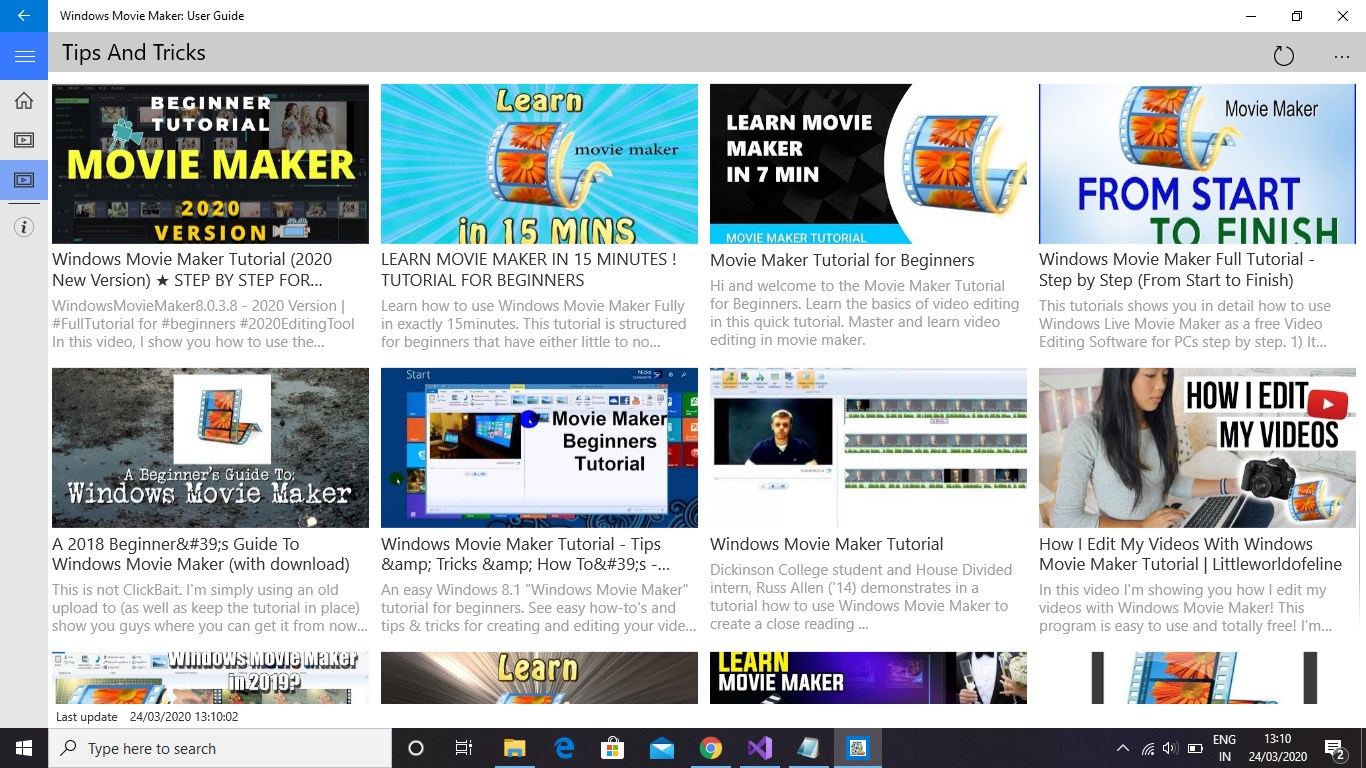Open 'Windows Movie Maker Full Tutorial' title
This screenshot has height=768, width=1366.
pos(1177,270)
